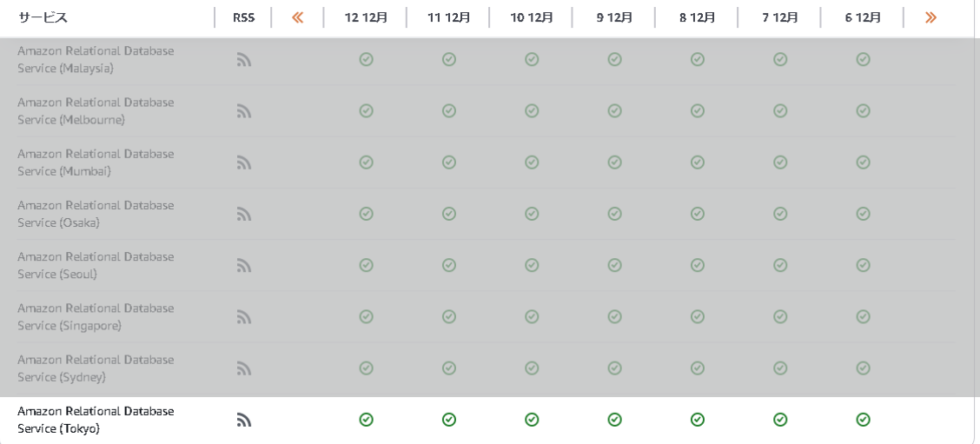This screenshot has width=980, height=444.
Task: Open RSS feed for RDS Tokyo
Action: [244, 420]
